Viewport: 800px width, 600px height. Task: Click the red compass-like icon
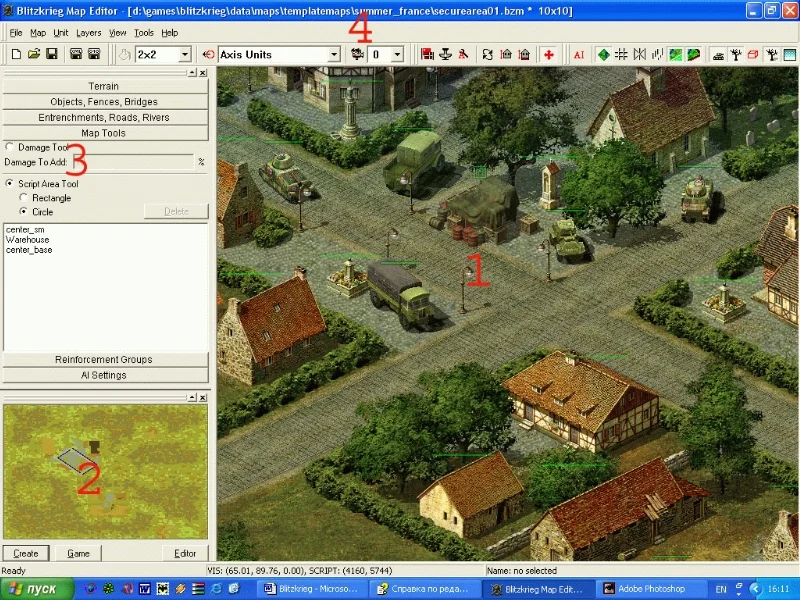(x=463, y=54)
